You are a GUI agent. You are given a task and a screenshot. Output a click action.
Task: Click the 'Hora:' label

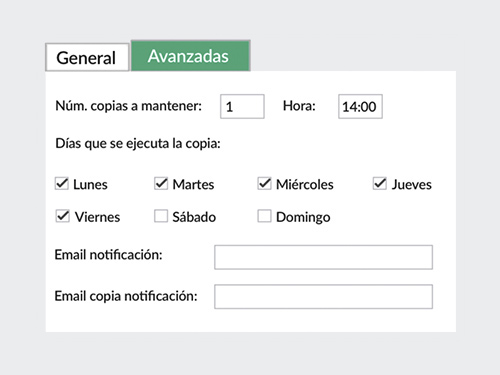click(299, 106)
